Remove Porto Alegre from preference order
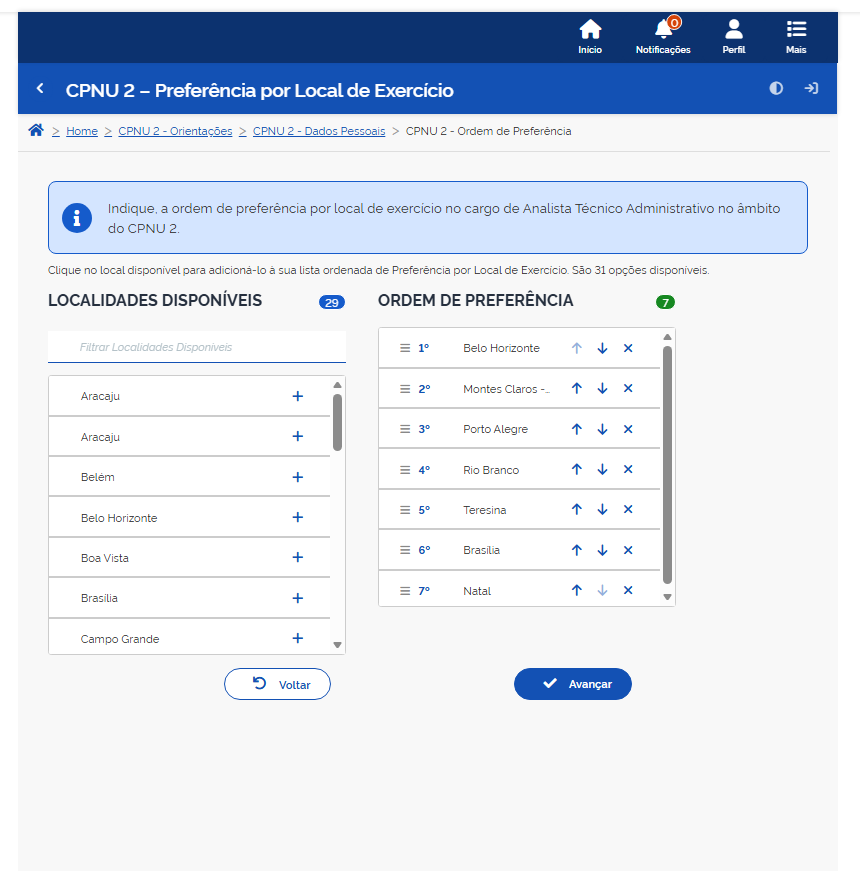Image resolution: width=860 pixels, height=871 pixels. point(628,429)
